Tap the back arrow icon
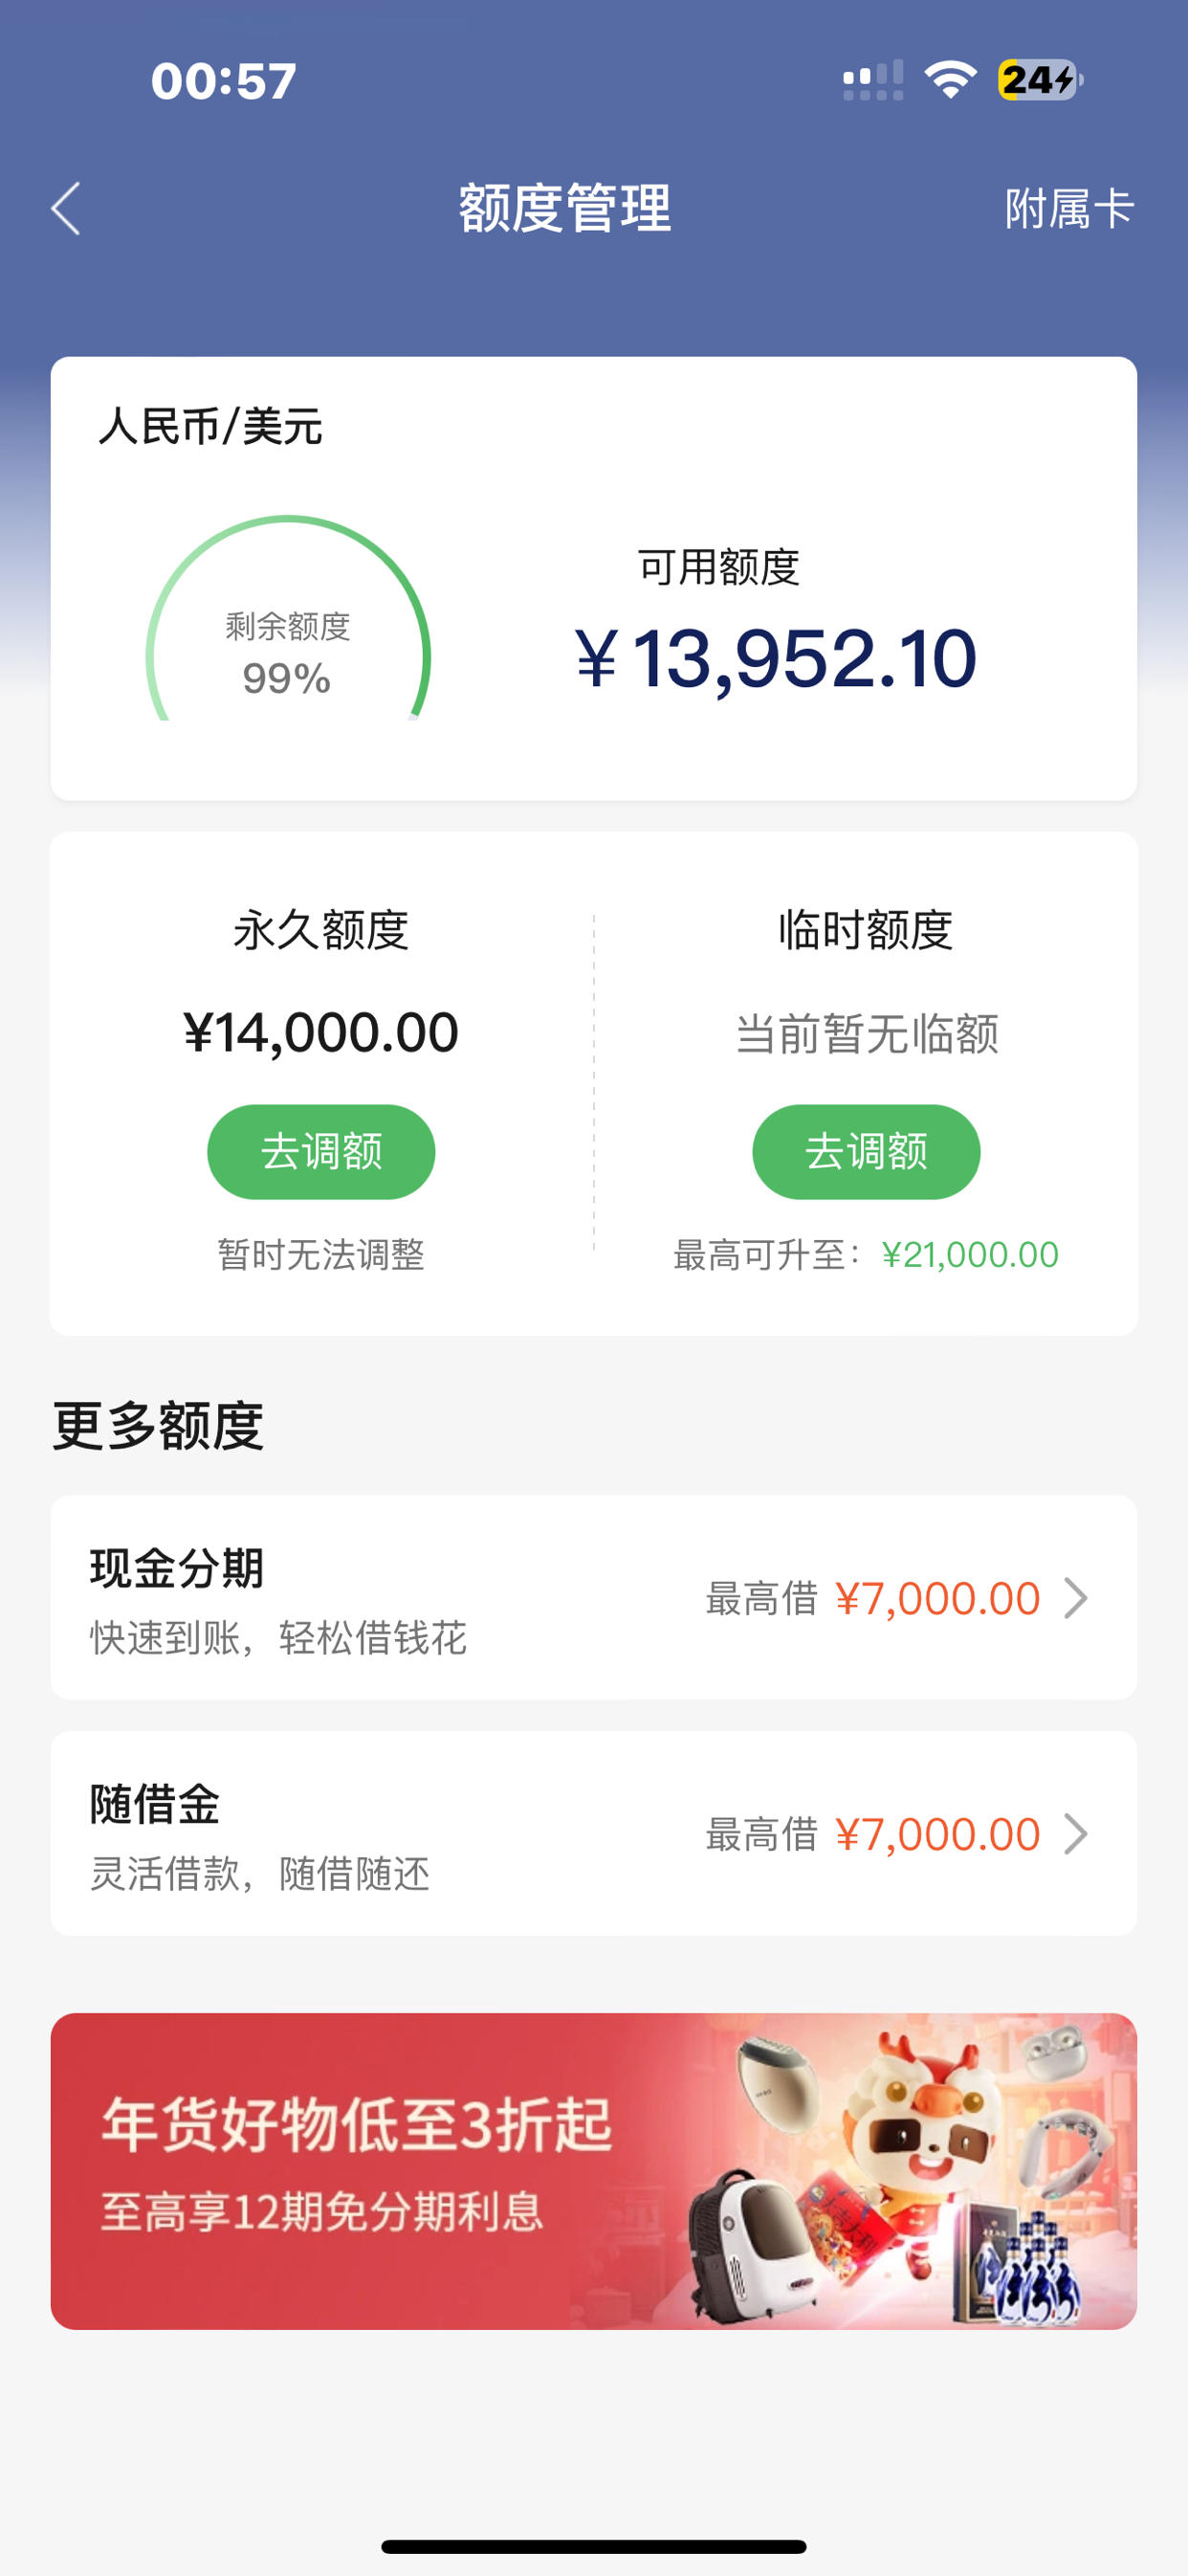Image resolution: width=1188 pixels, height=2576 pixels. pos(66,209)
